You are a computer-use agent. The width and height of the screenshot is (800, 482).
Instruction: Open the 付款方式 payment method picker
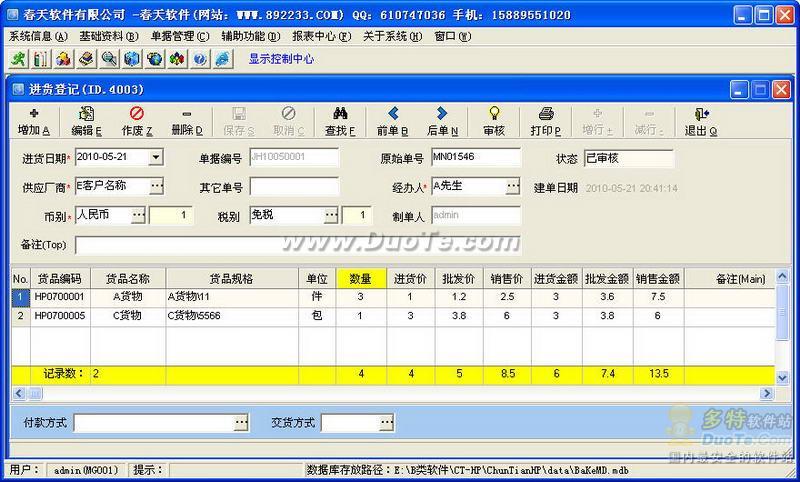pos(241,423)
